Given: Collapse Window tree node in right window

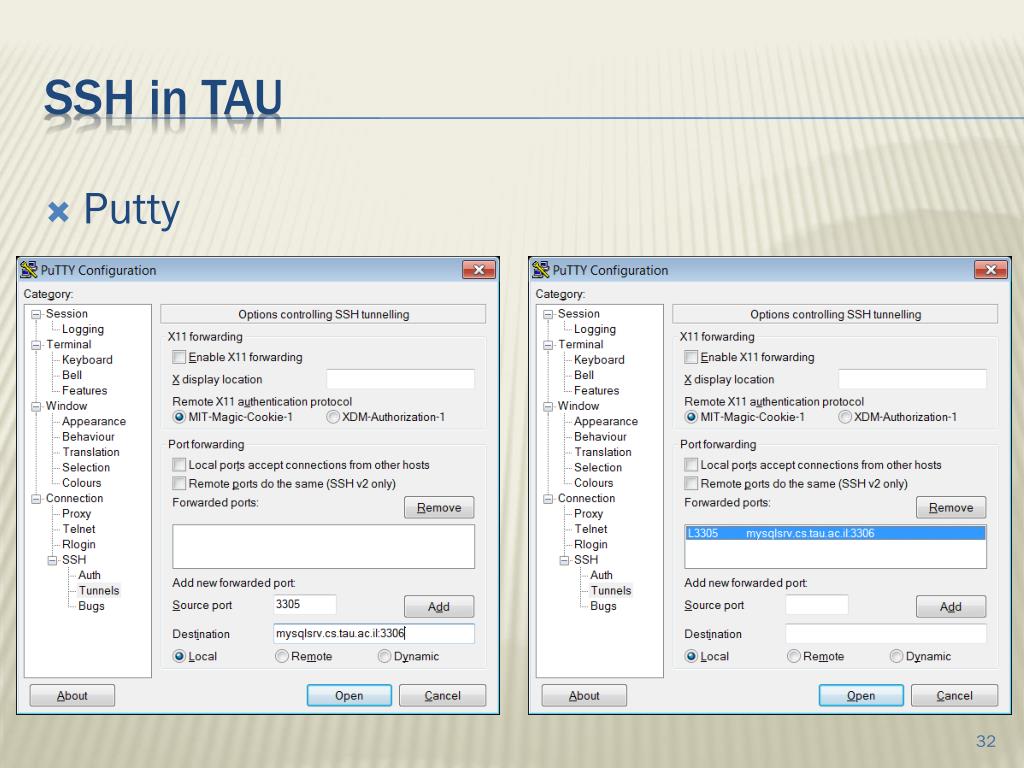Looking at the screenshot, I should 549,406.
